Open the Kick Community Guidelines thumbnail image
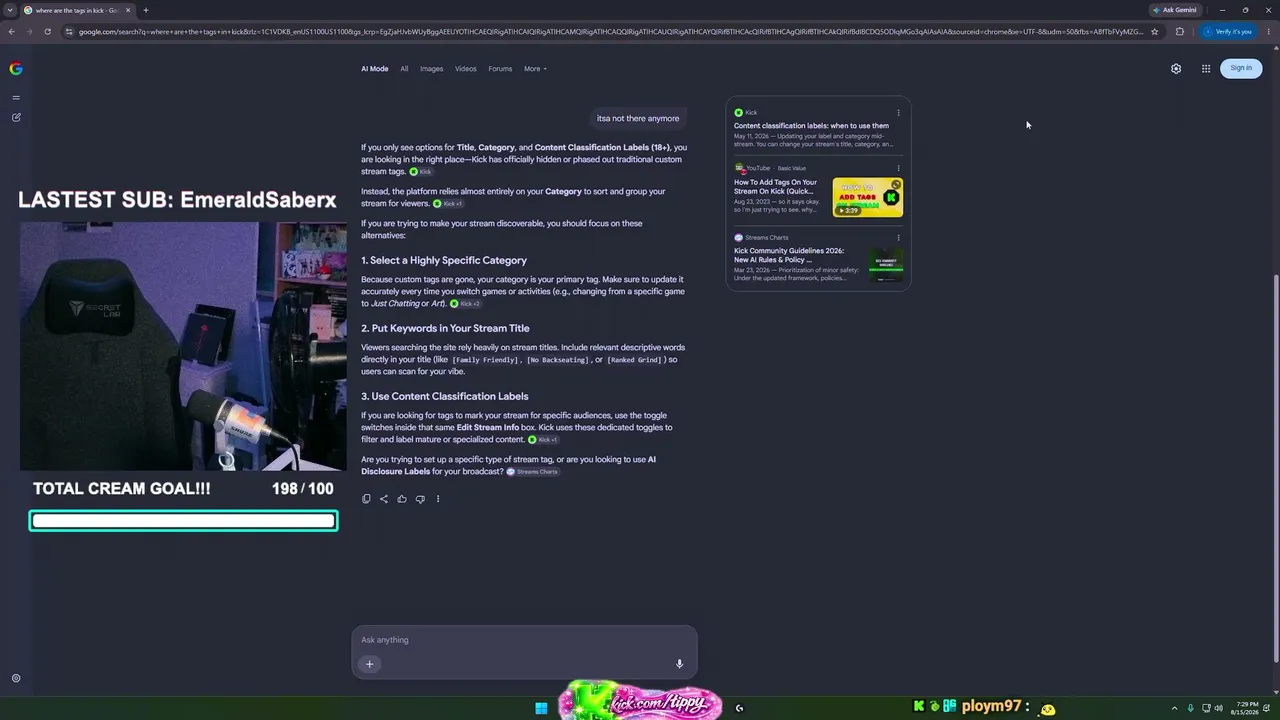 [x=886, y=265]
